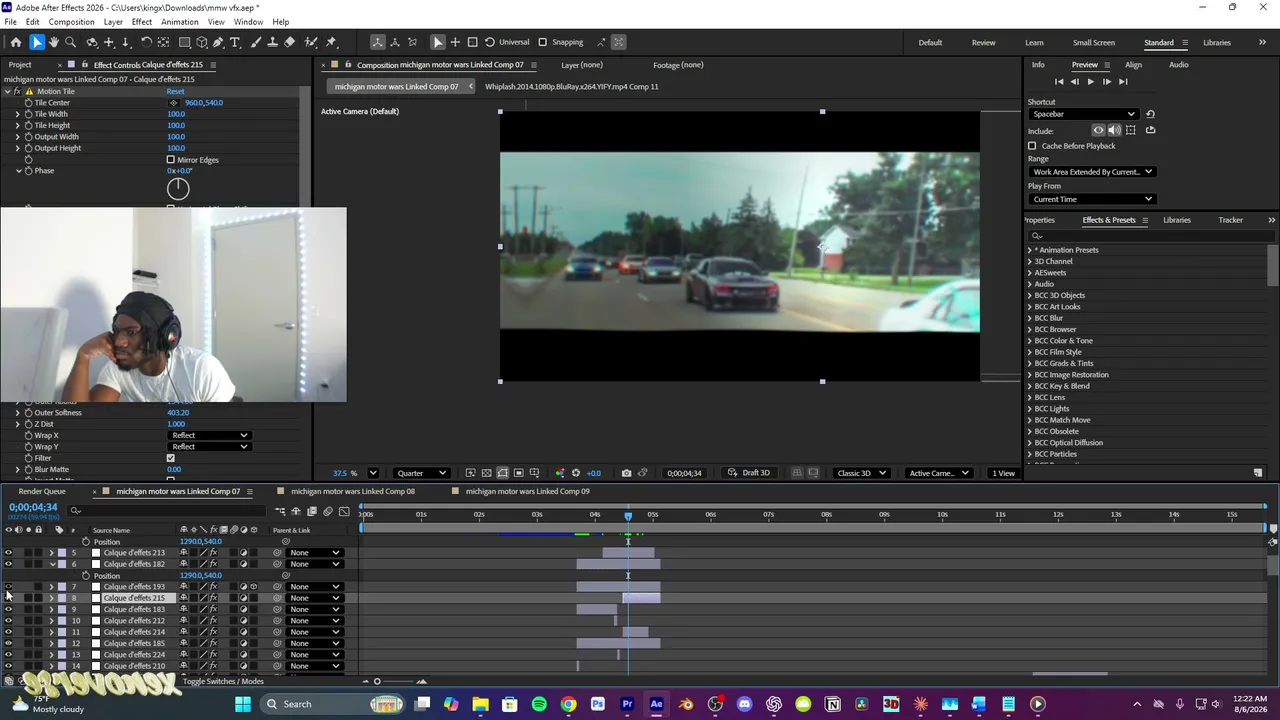Image resolution: width=1280 pixels, height=720 pixels.
Task: Click the Draft 3D button
Action: coord(749,473)
